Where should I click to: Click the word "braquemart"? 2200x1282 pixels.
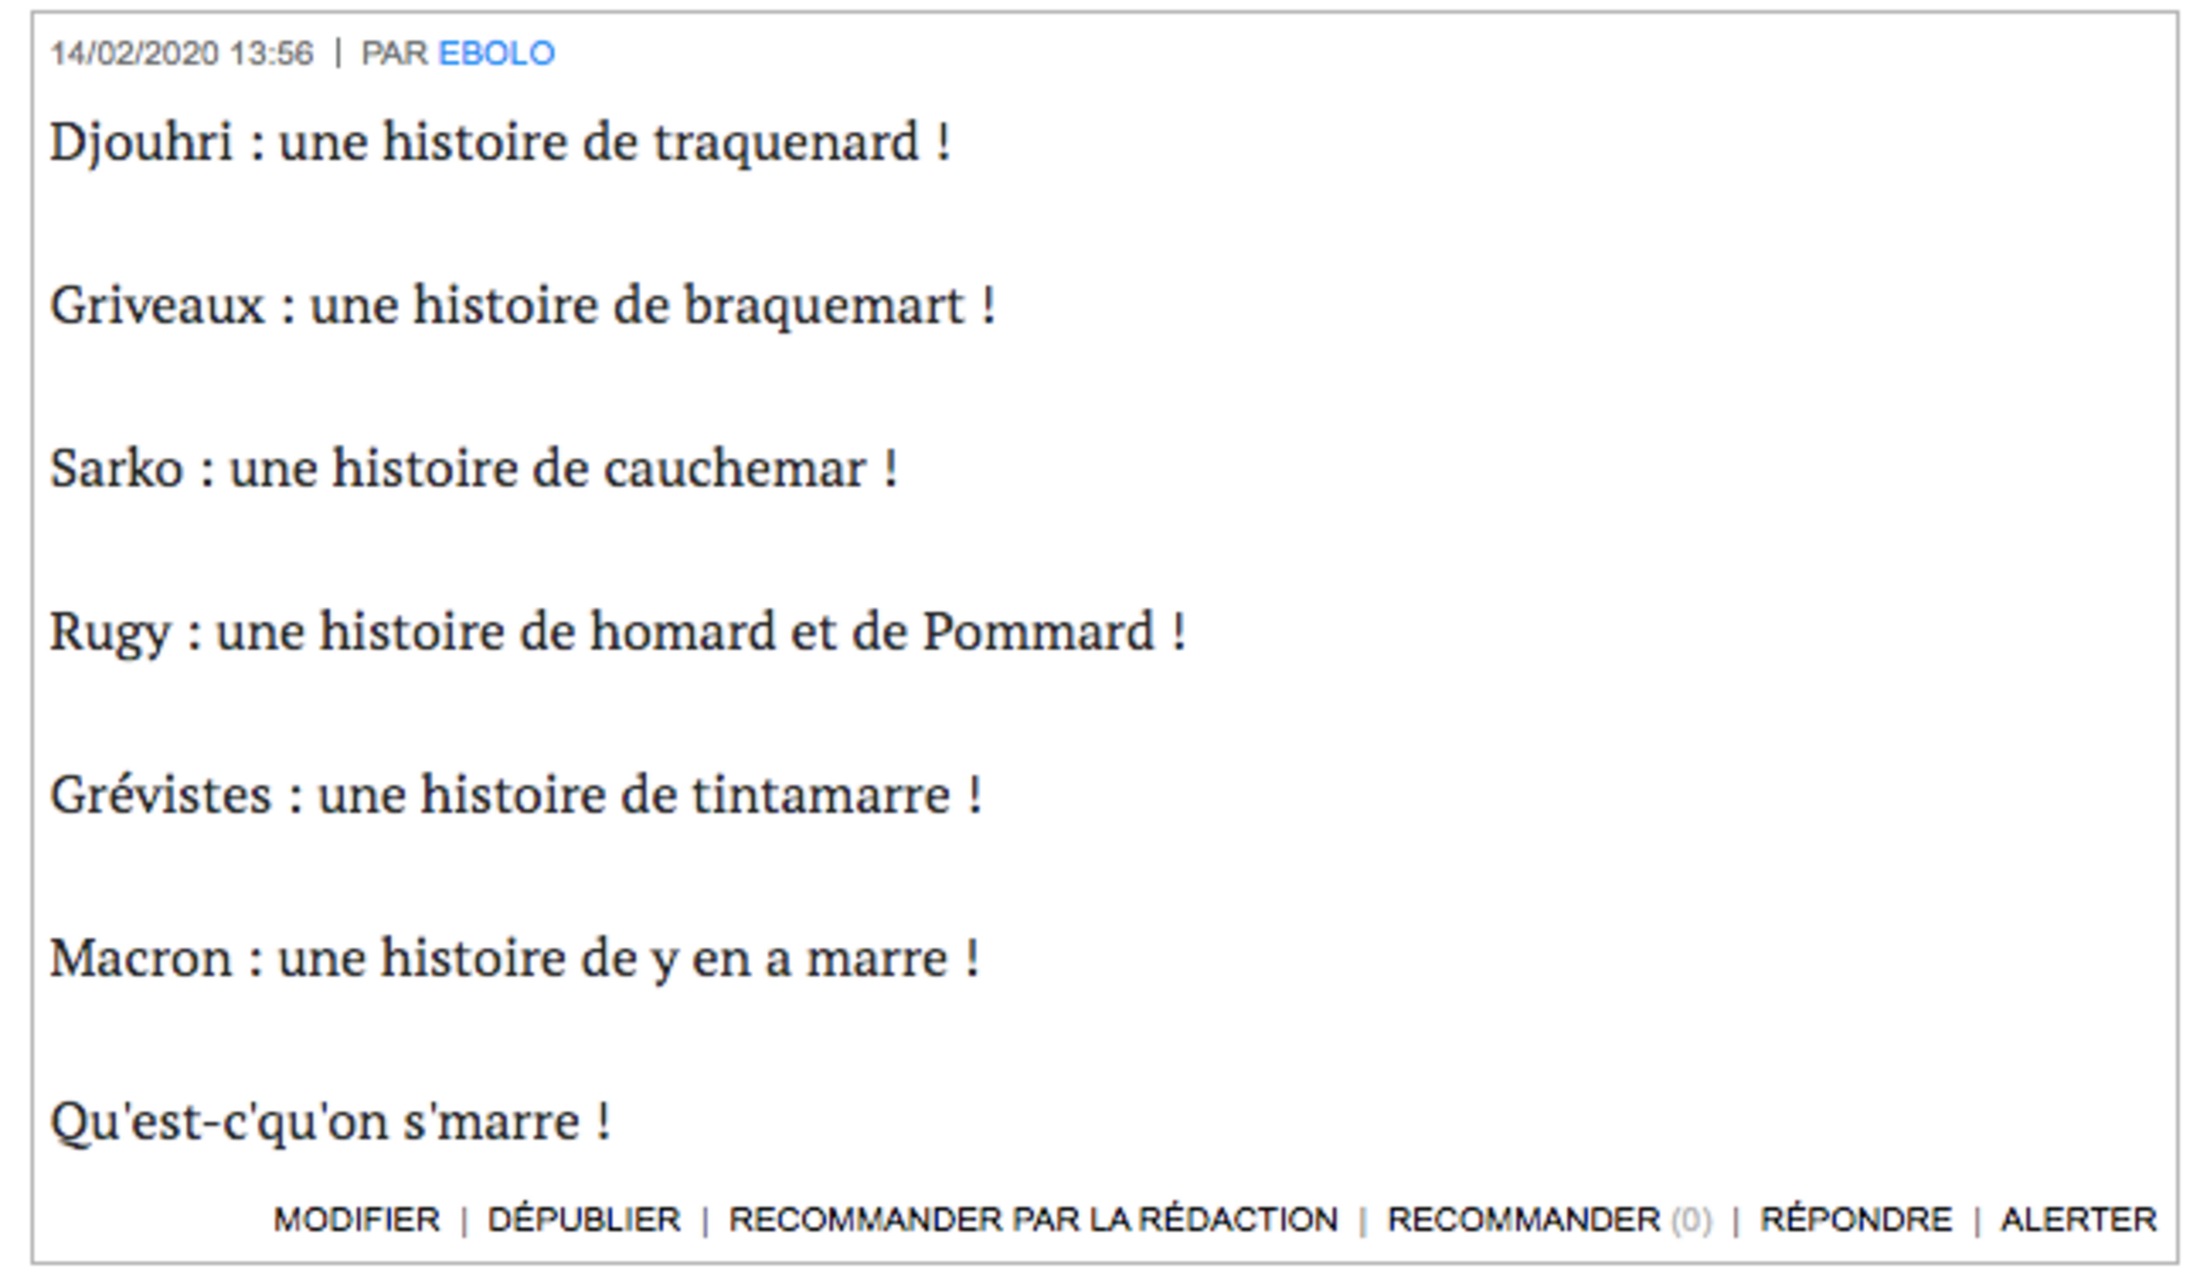[824, 305]
